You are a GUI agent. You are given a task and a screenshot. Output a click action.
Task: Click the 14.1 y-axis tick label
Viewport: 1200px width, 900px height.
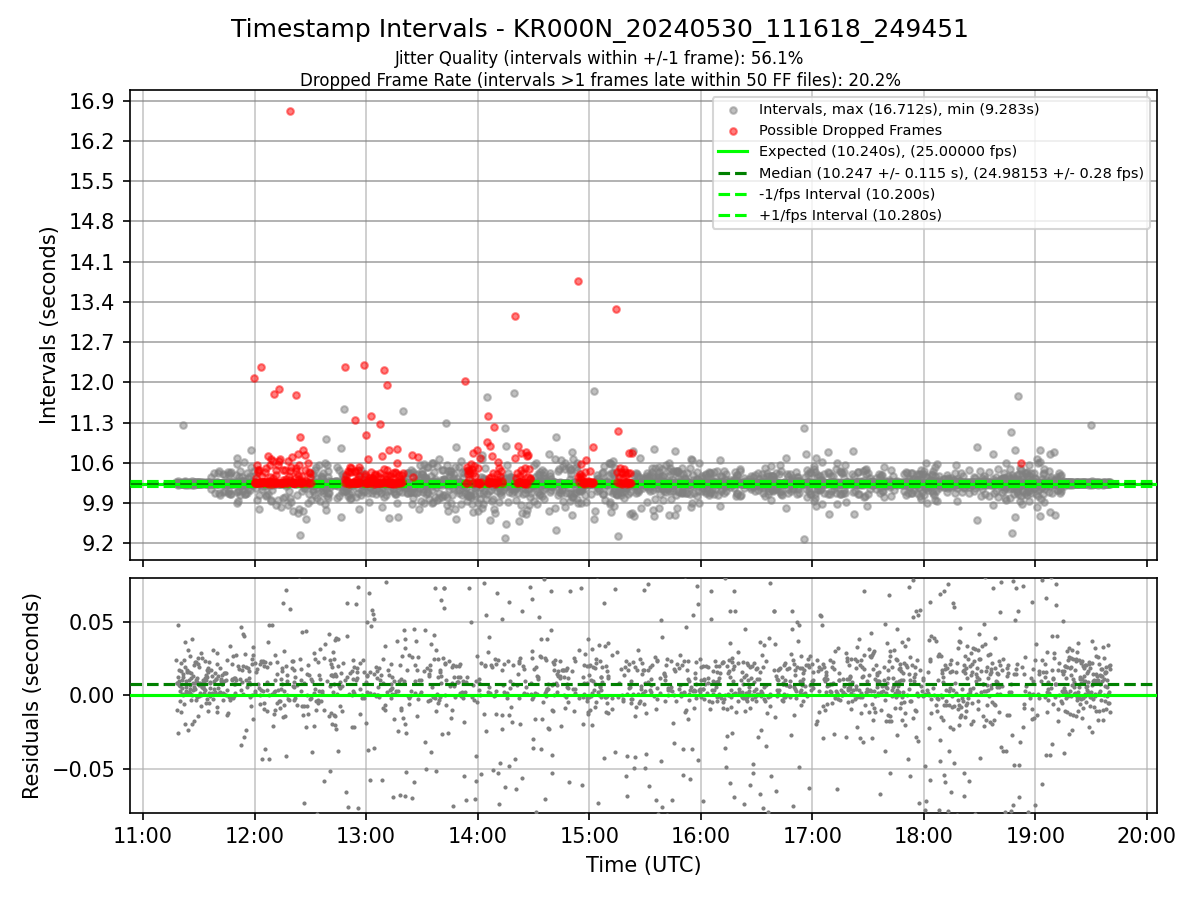[x=95, y=262]
